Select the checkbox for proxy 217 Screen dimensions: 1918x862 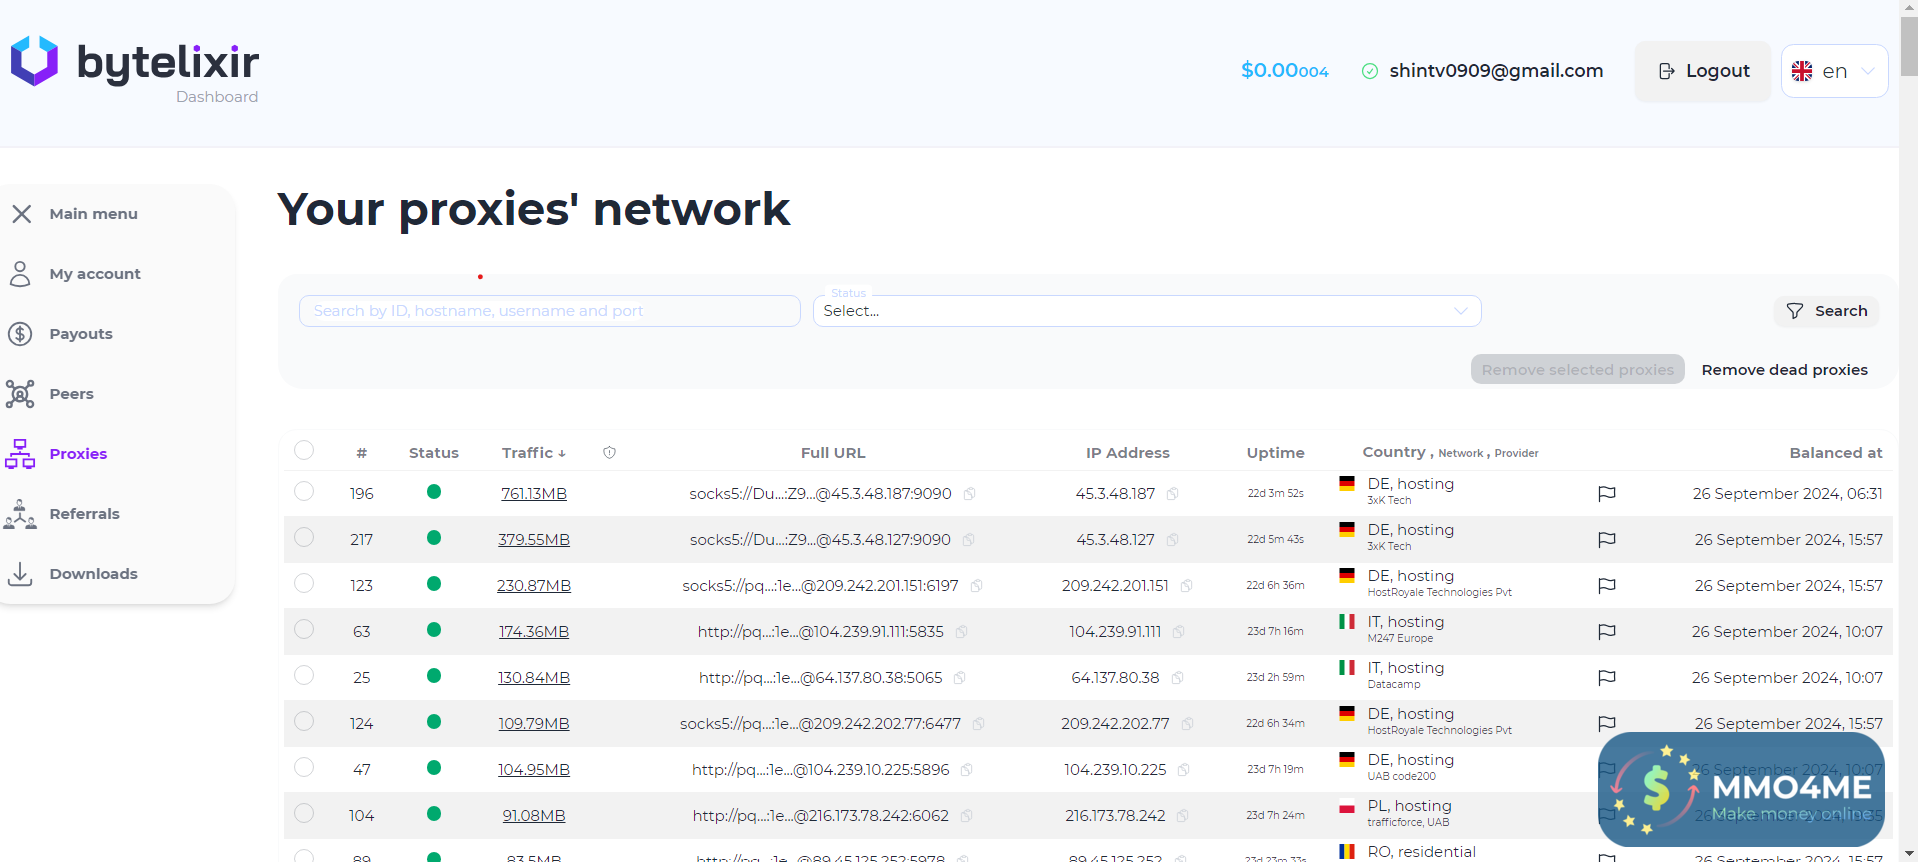tap(304, 537)
